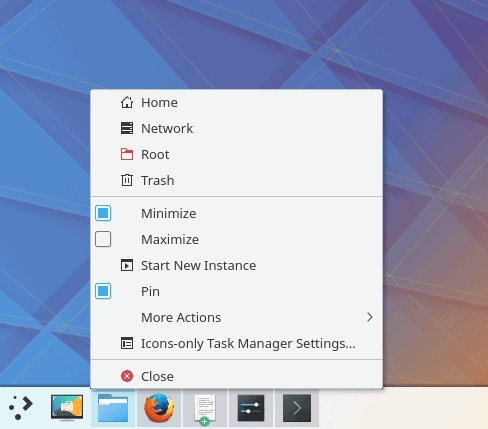
Task: Click the house icon beside Home
Action: (x=127, y=102)
